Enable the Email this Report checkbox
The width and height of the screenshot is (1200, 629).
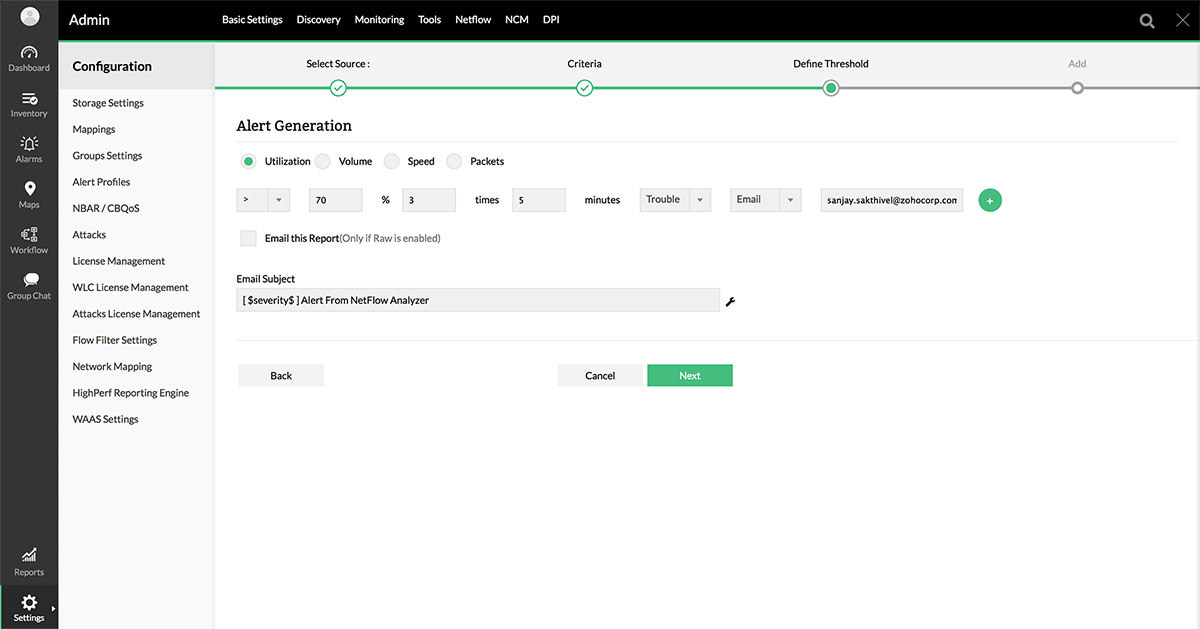[x=248, y=238]
